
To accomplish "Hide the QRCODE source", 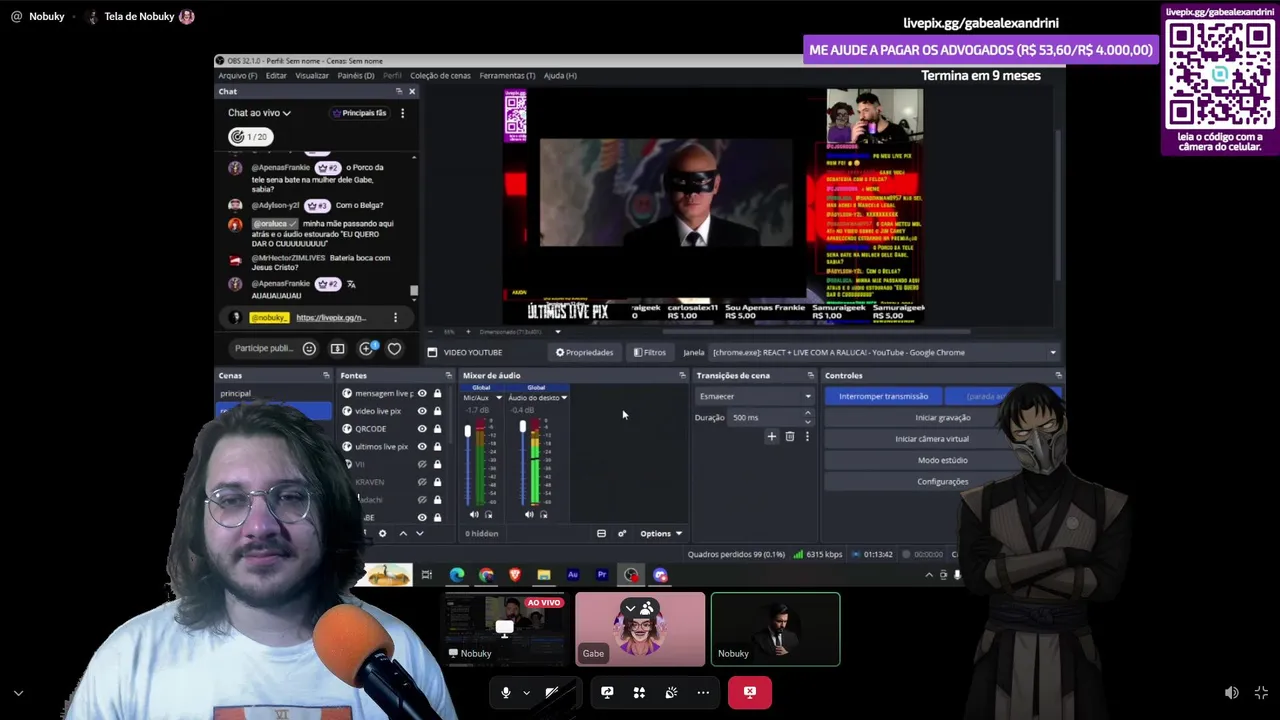I will (x=422, y=428).
